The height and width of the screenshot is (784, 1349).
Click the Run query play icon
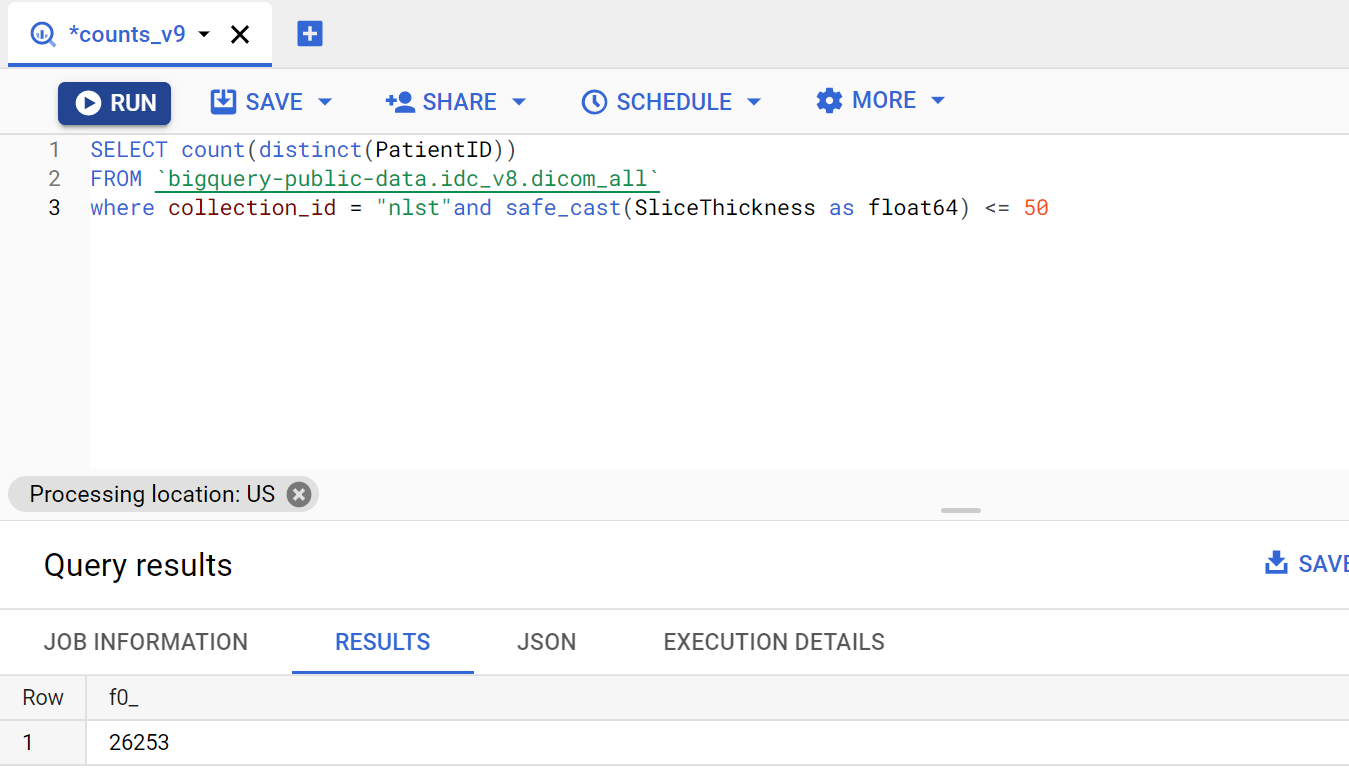pos(89,101)
